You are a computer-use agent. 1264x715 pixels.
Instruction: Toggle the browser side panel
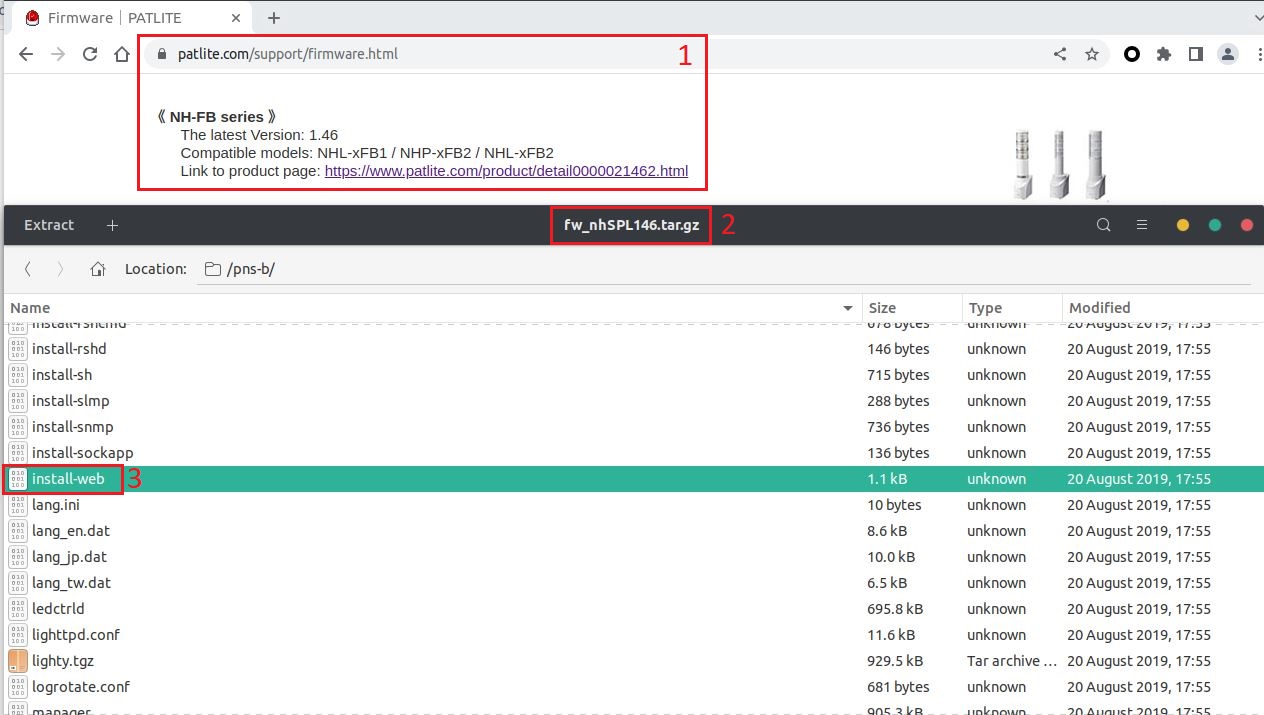1196,55
